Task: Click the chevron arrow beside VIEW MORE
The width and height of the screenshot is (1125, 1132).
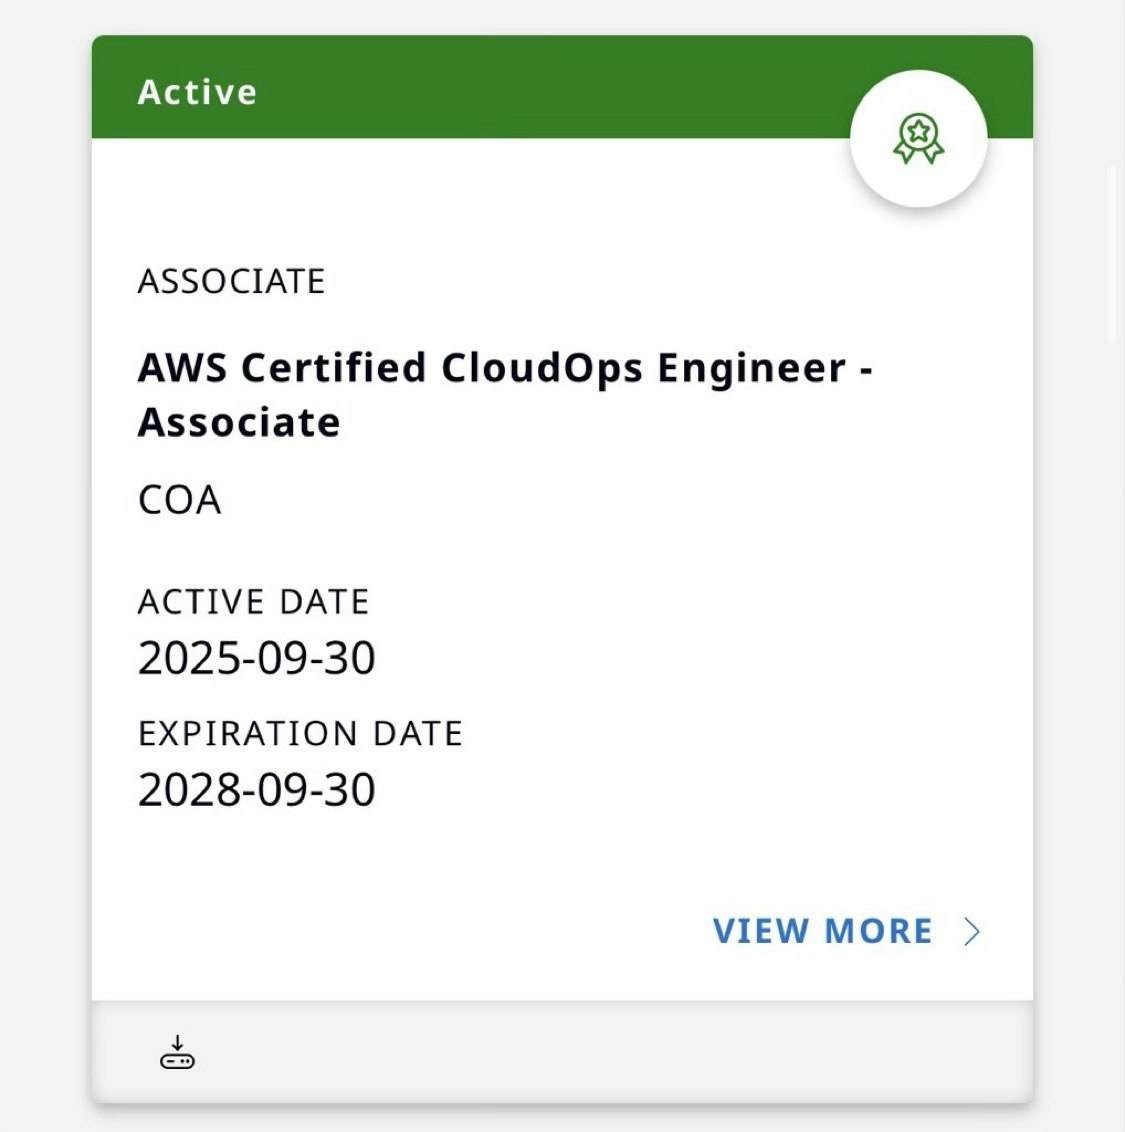Action: [x=972, y=932]
